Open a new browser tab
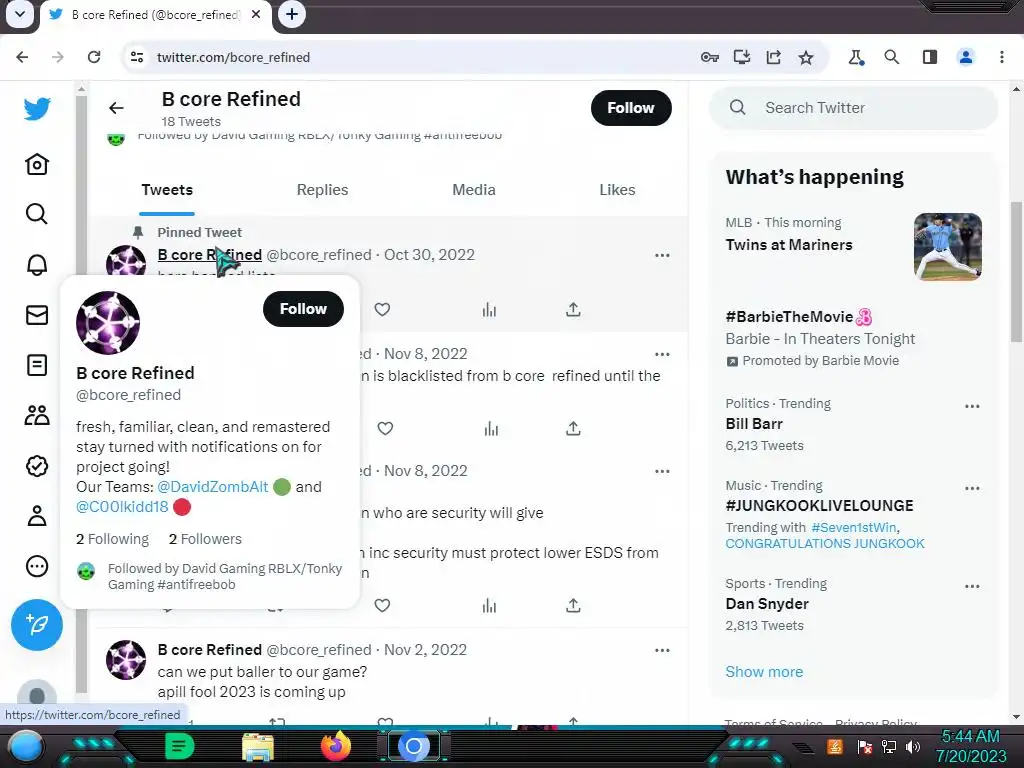 point(292,14)
